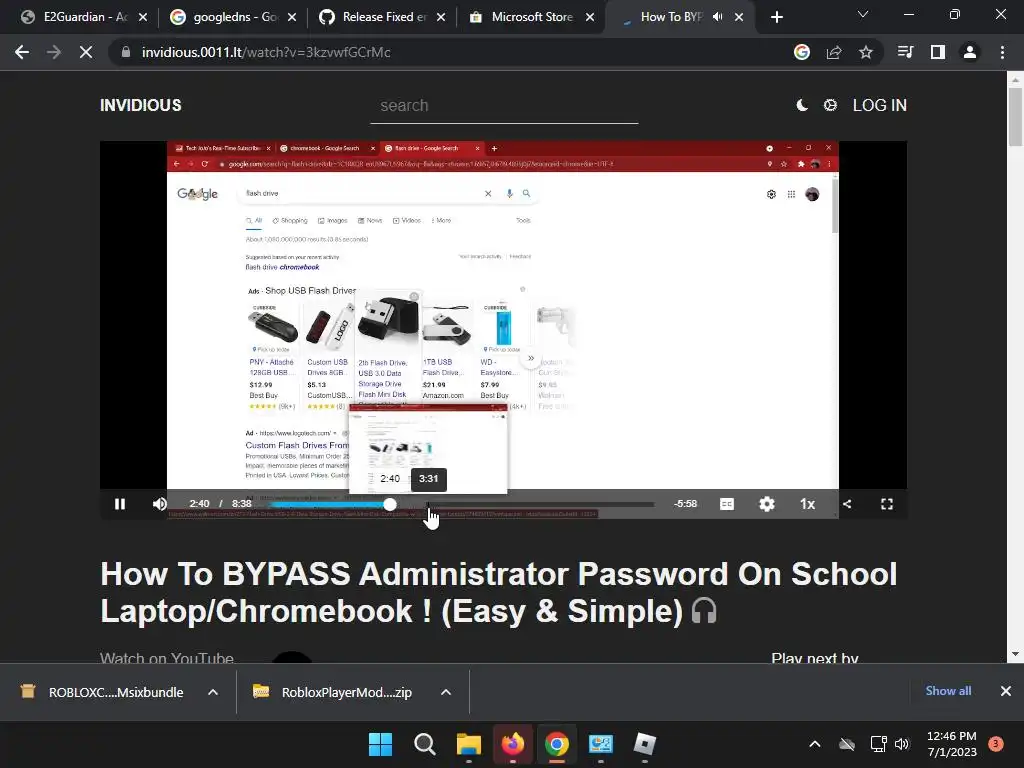Share the video using share icon
The image size is (1024, 768).
pos(847,504)
